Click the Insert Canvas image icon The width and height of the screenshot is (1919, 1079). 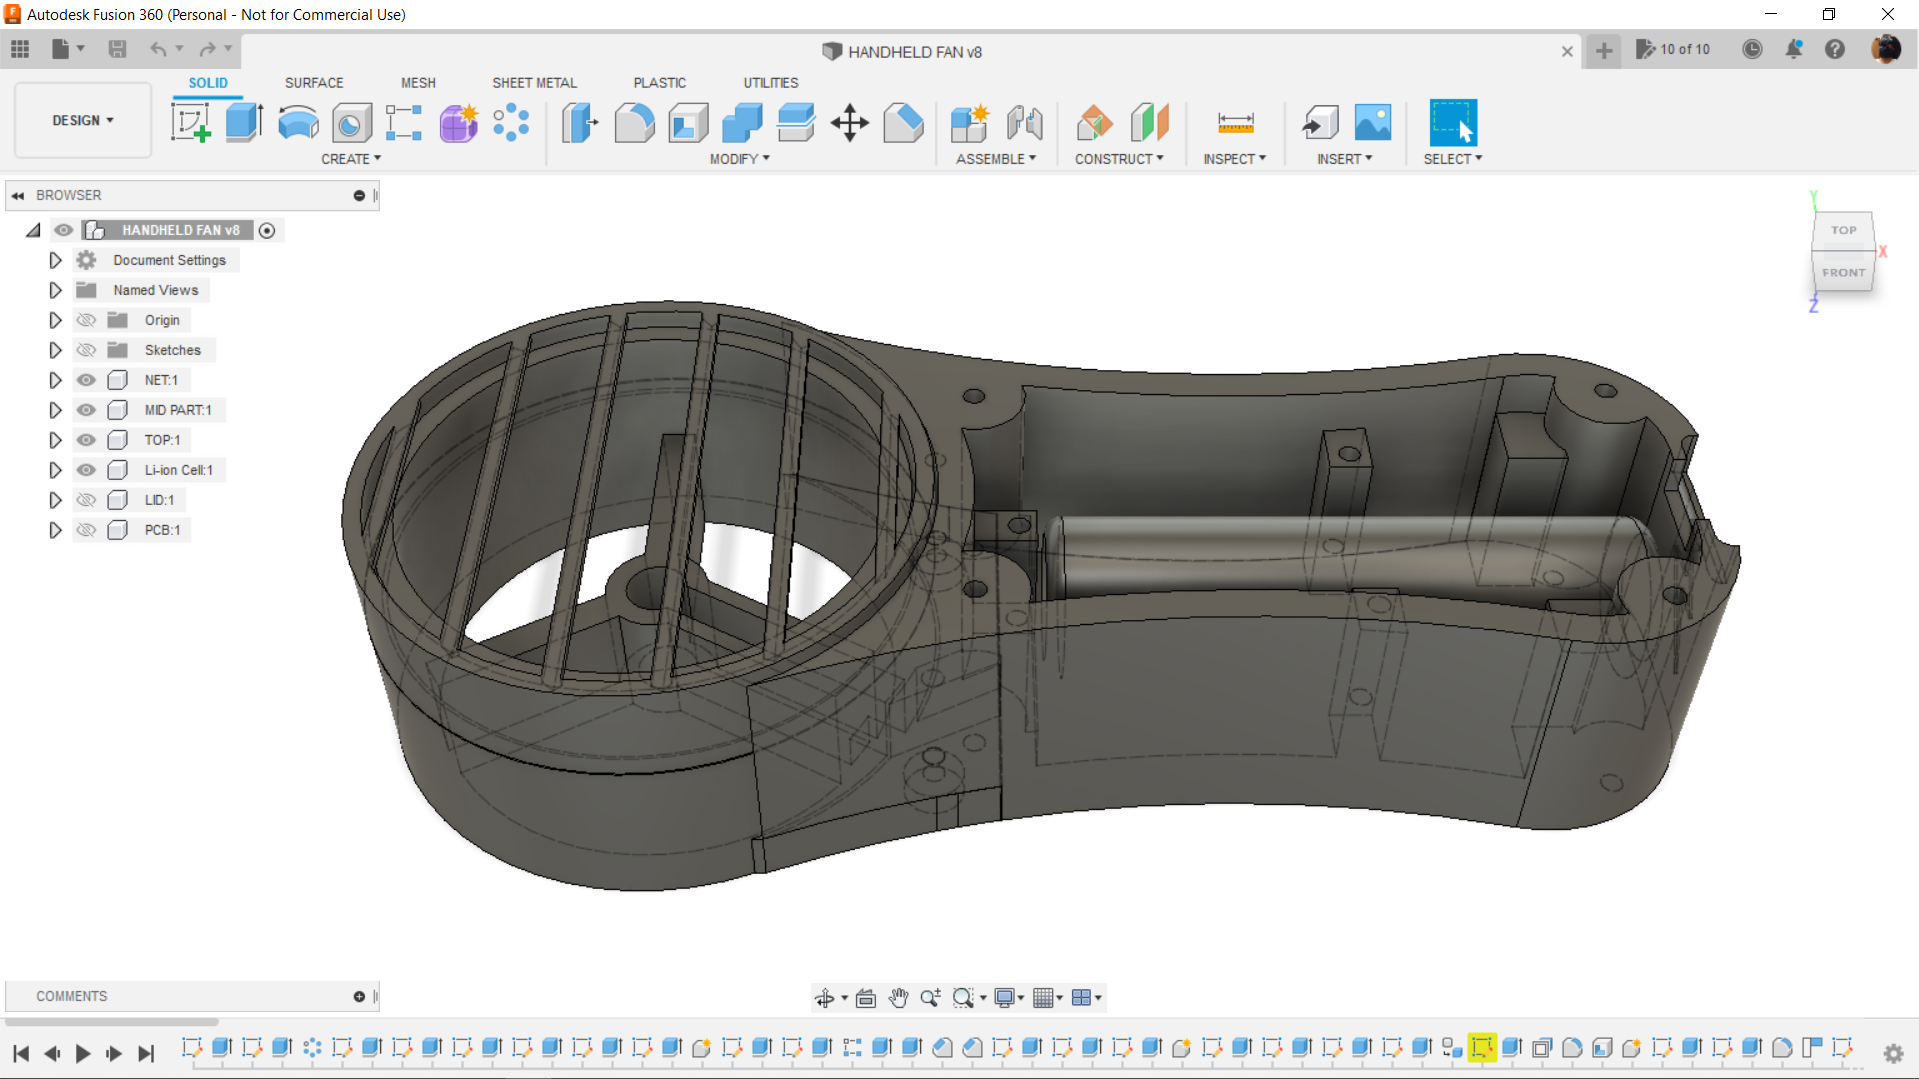pos(1372,123)
